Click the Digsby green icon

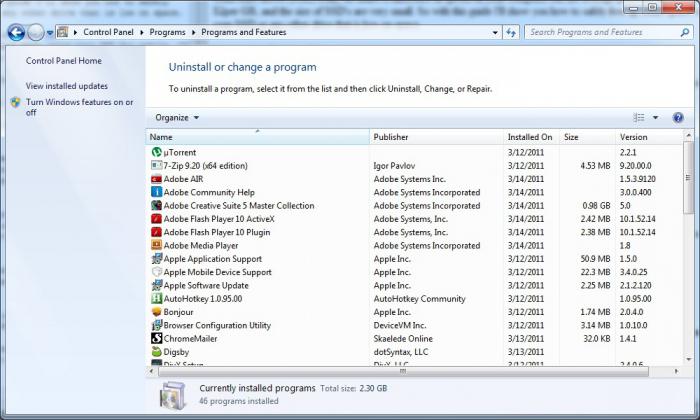(156, 352)
